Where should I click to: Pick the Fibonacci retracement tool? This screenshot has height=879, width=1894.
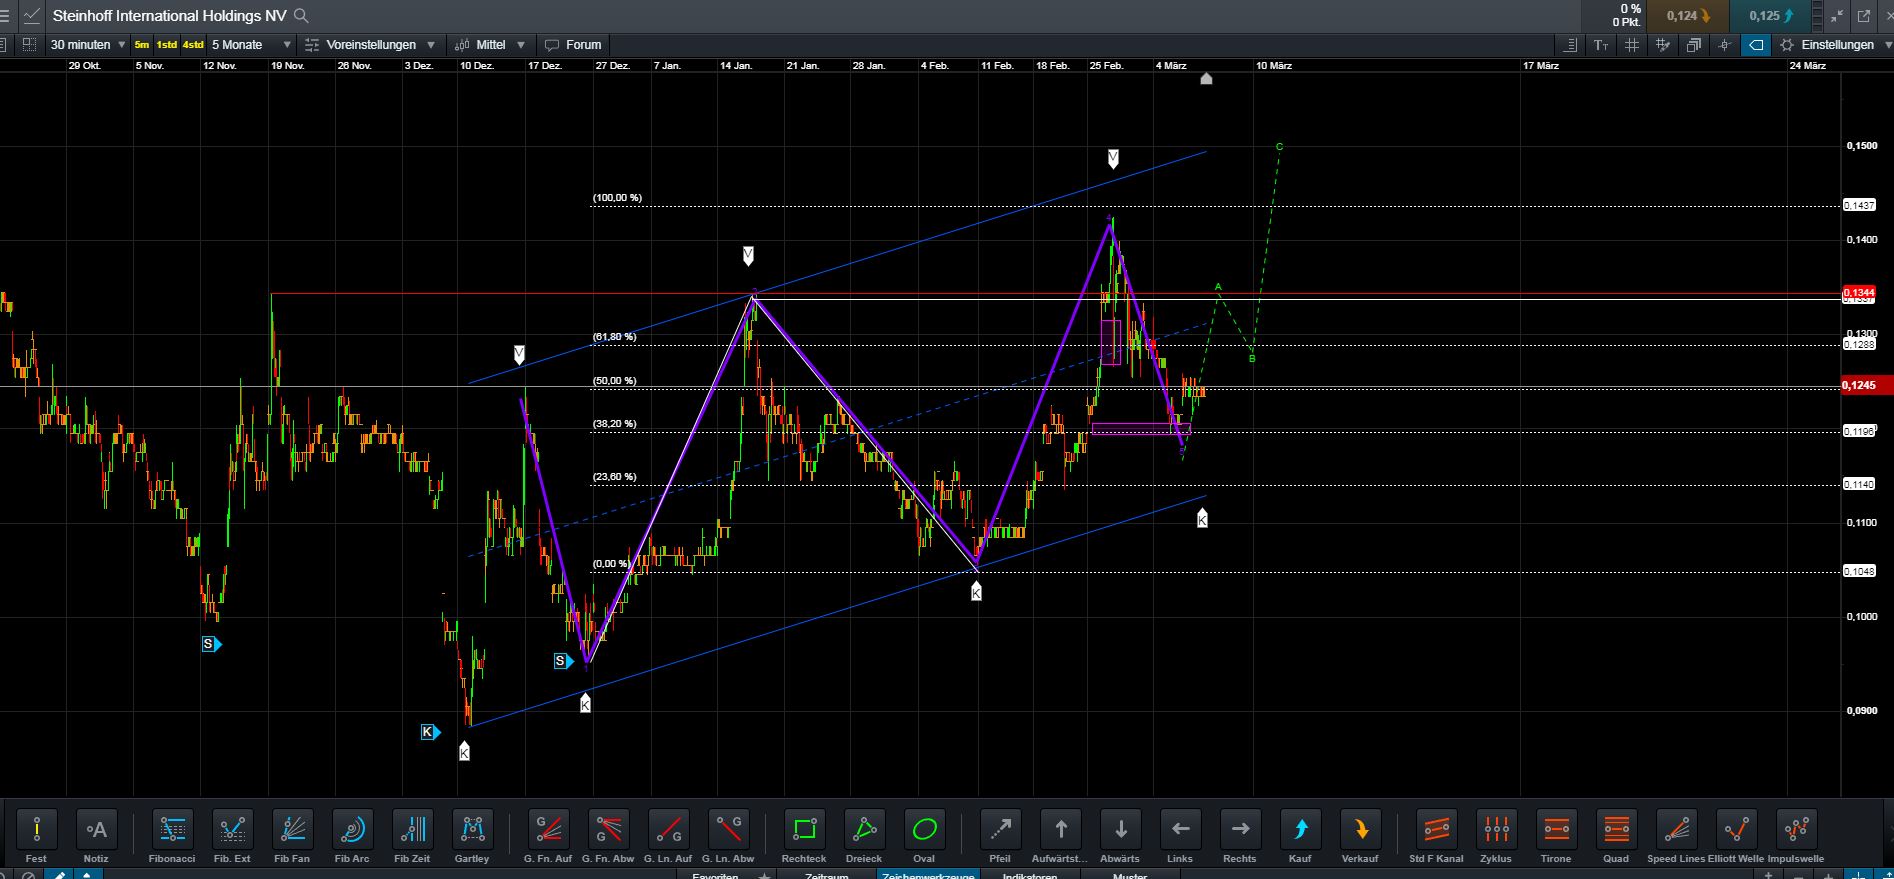(172, 829)
